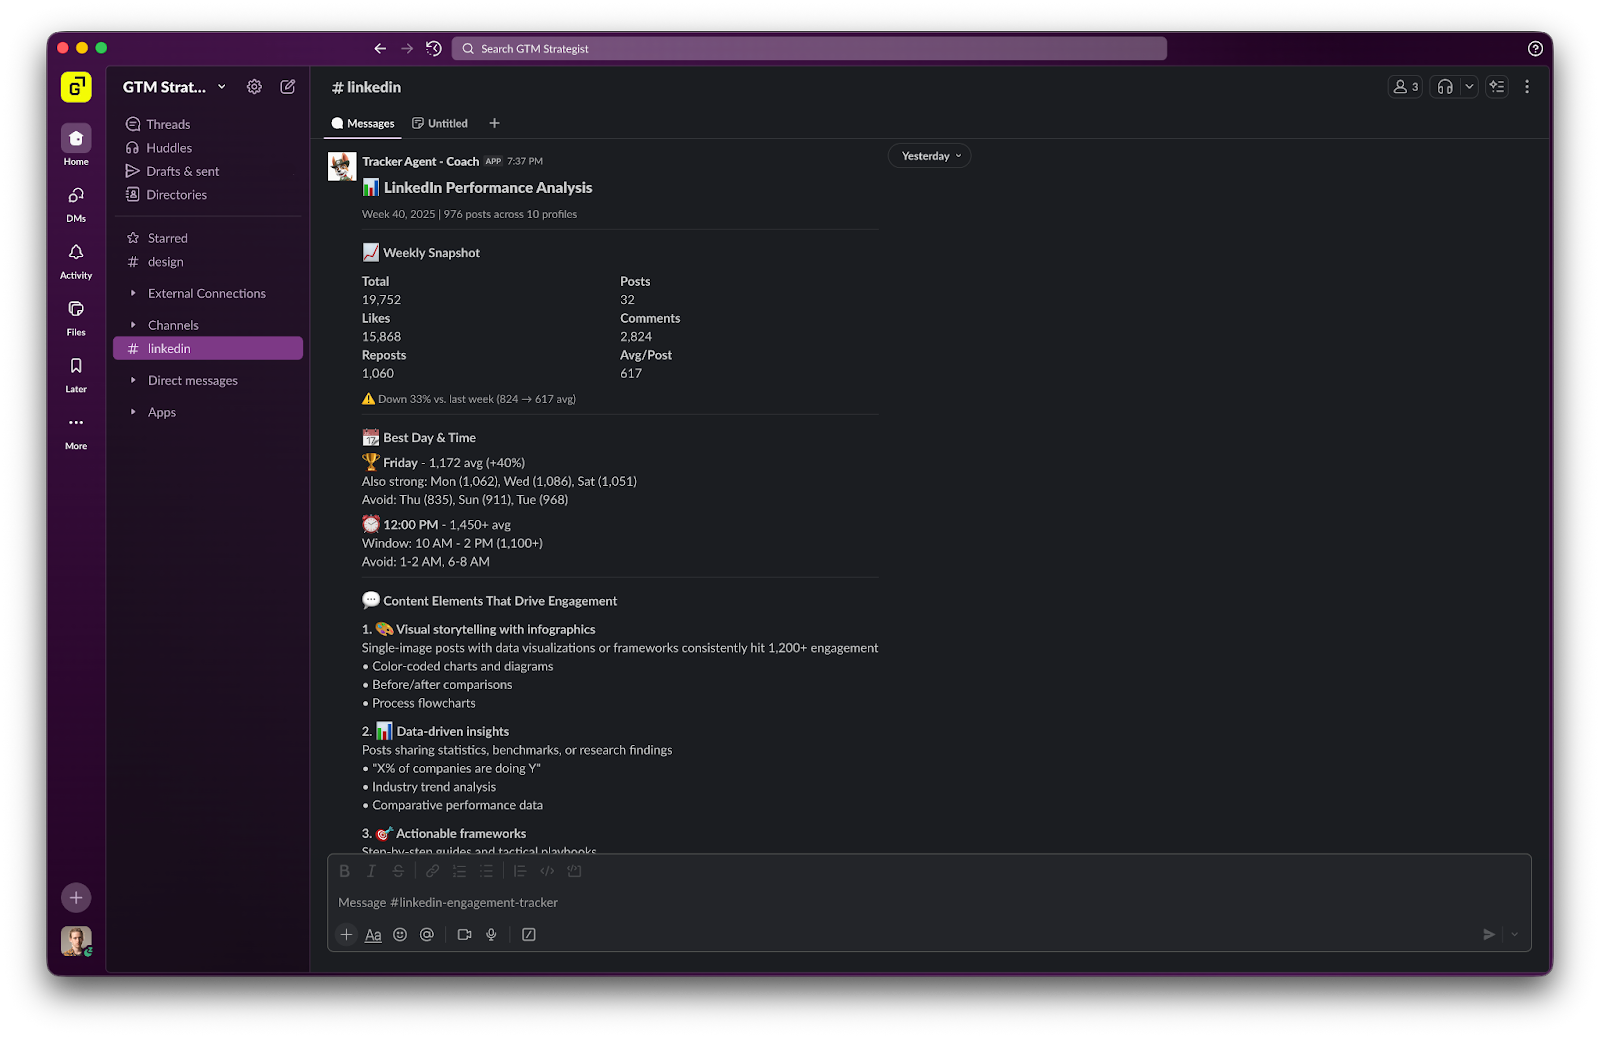View channel members count
Screen dimensions: 1600x1038
[1405, 87]
